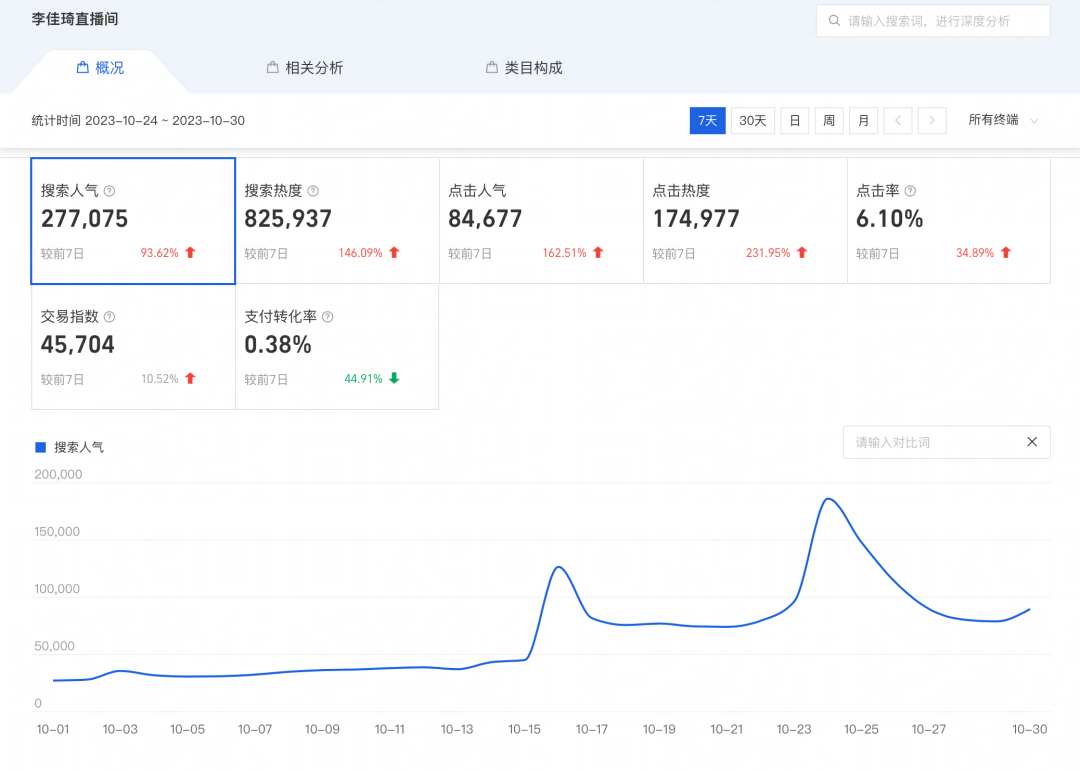Click the 0.38% payment conversion value
This screenshot has height=771, width=1080.
(278, 345)
